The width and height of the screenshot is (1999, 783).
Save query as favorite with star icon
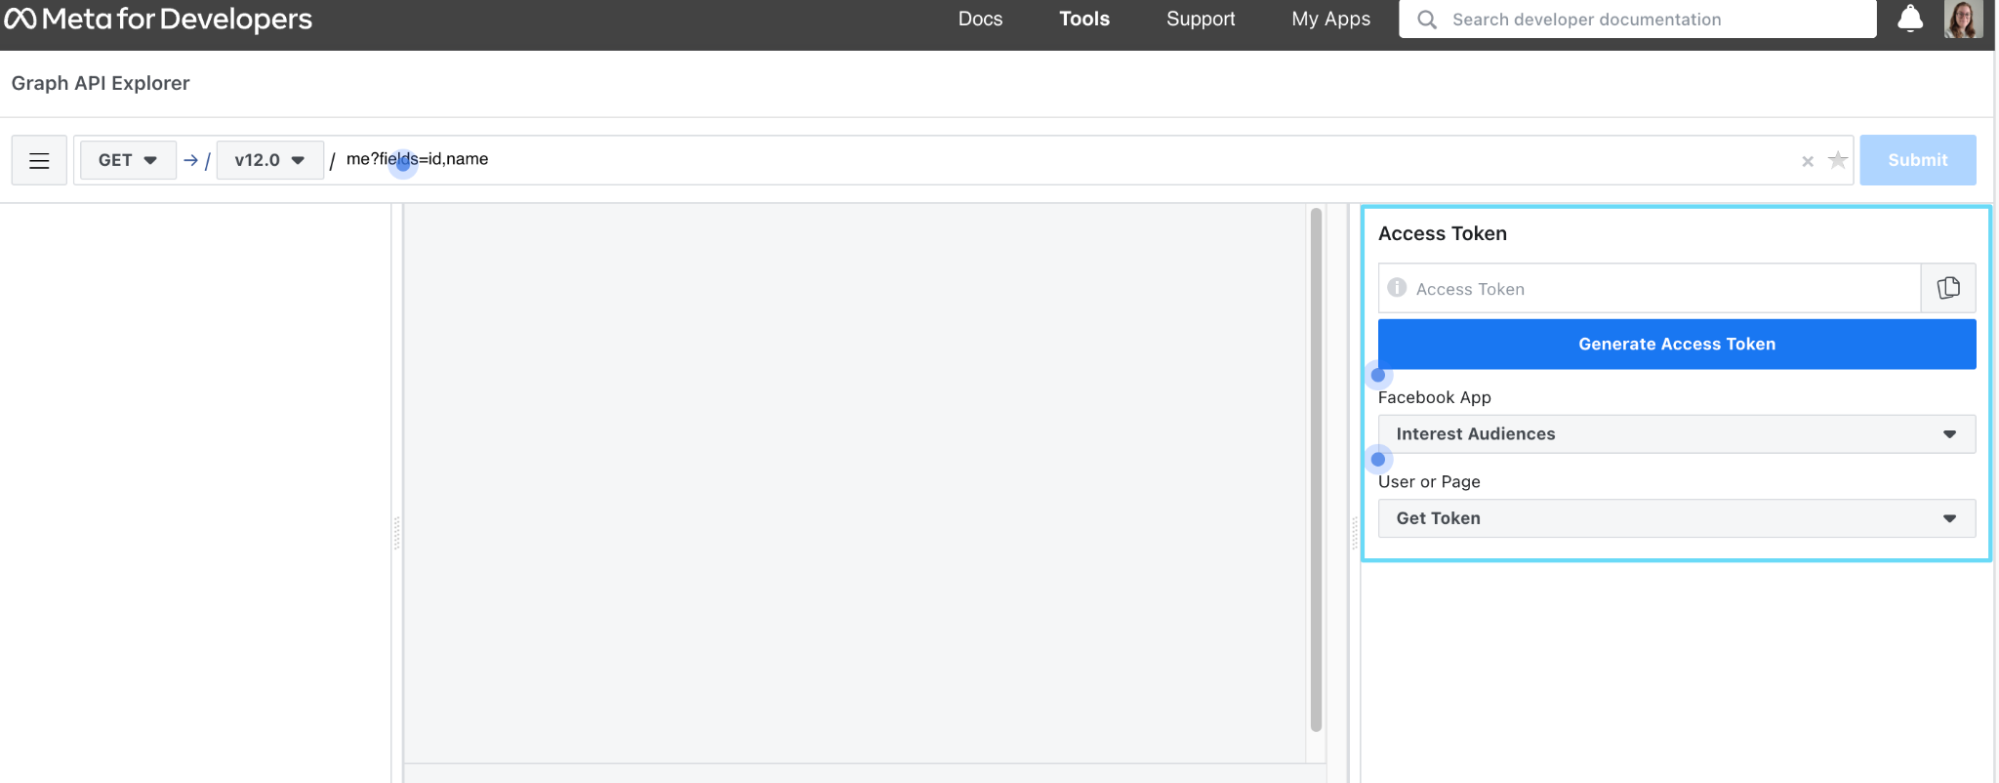coord(1837,160)
